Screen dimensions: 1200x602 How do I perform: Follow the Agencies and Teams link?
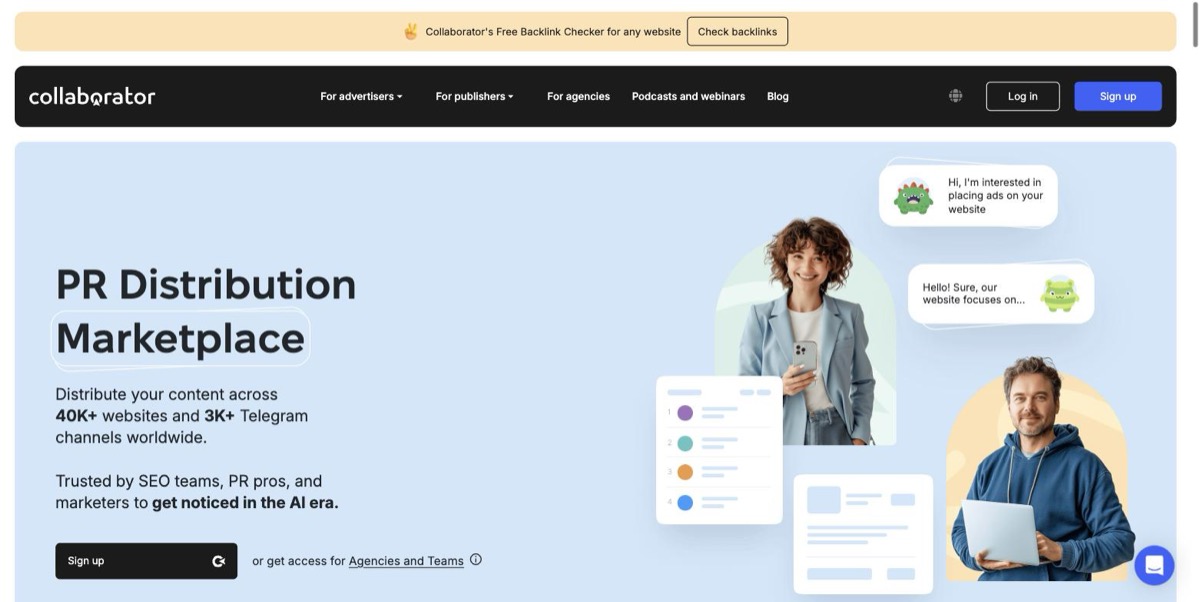pos(406,561)
